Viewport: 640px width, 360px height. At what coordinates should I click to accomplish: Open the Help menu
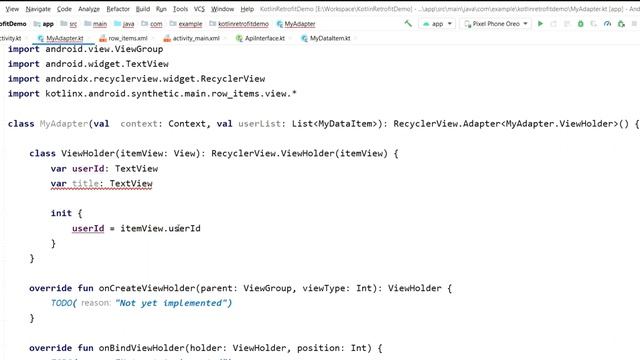[x=247, y=9]
